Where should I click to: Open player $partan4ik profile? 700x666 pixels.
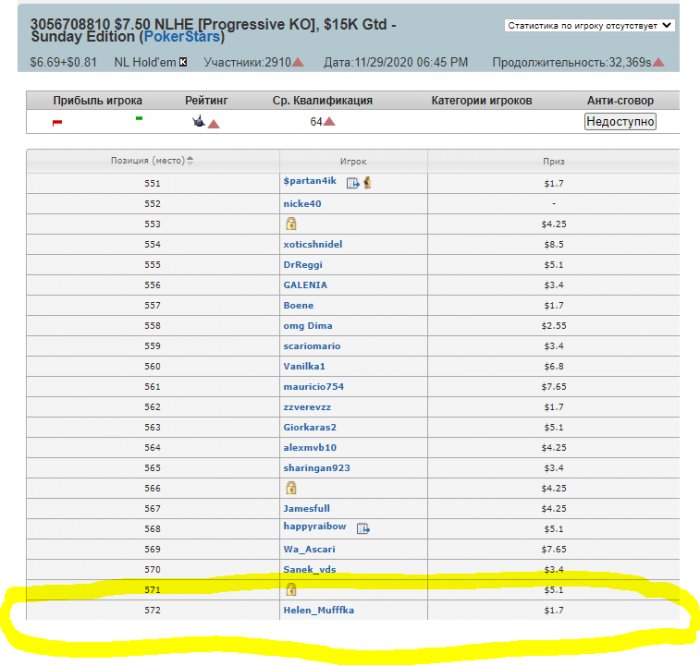pos(310,181)
